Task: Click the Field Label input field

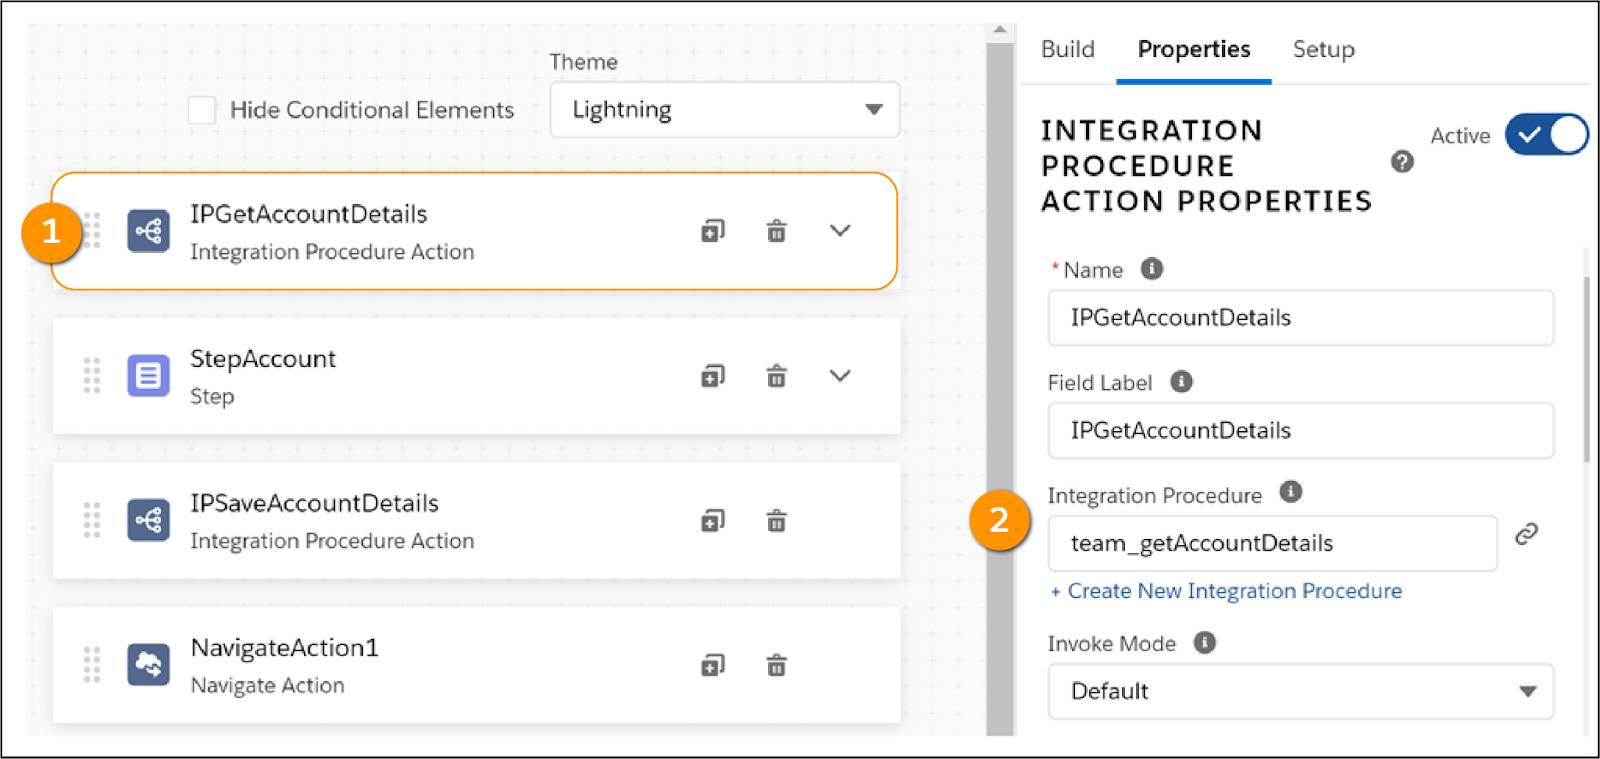Action: pyautogui.click(x=1300, y=431)
